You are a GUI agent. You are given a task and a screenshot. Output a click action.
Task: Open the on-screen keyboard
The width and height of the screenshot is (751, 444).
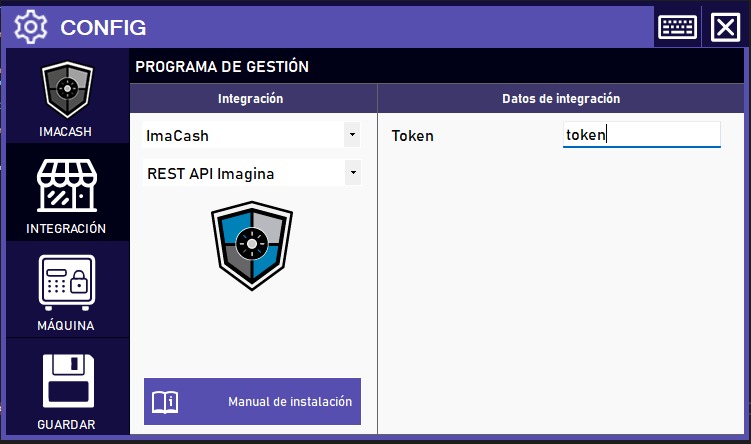click(x=677, y=27)
